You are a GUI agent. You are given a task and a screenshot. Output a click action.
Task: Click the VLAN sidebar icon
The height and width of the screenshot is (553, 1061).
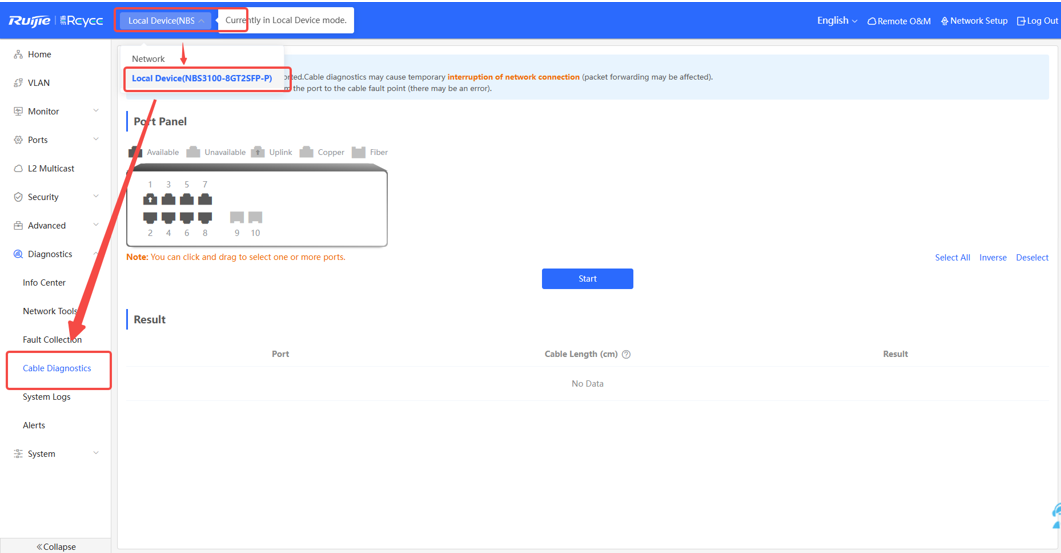[18, 83]
